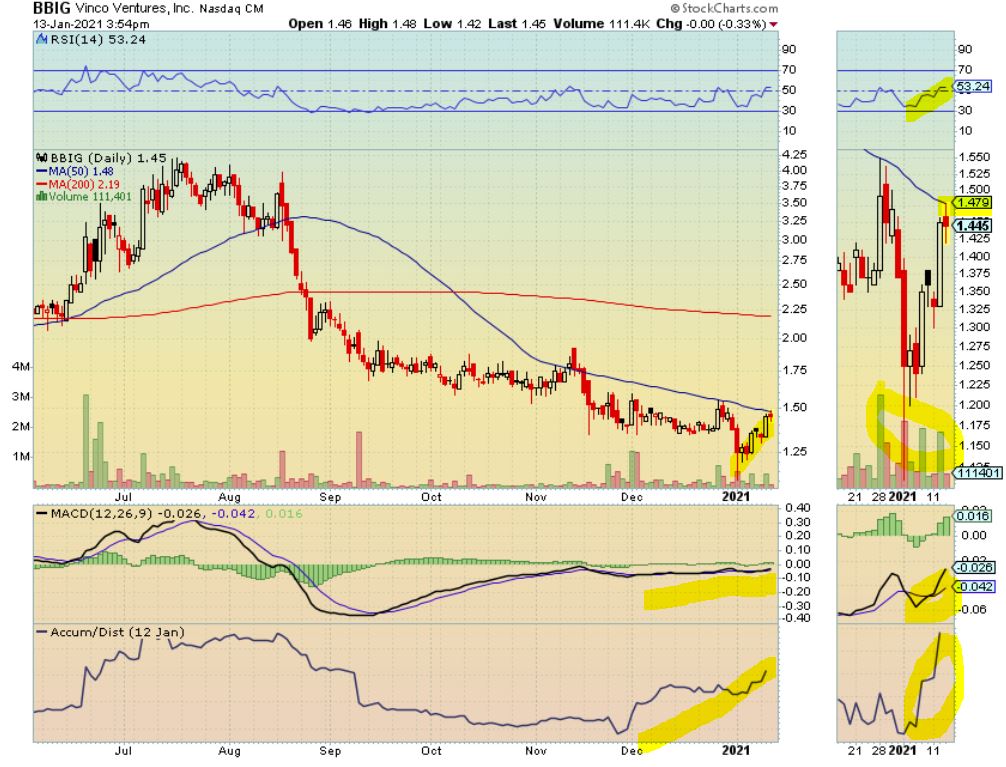Viewport: 1006px width, 767px height.
Task: Click the green 0.016 MACD legend value
Action: tap(284, 514)
